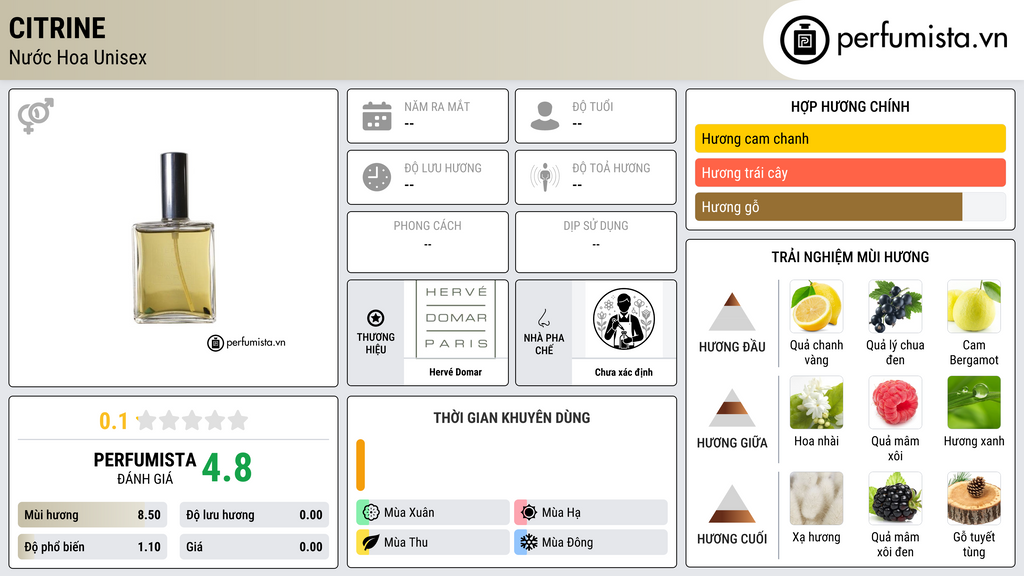Viewport: 1024px width, 576px height.
Task: Click the green 4.8 Perfumista rating
Action: [227, 468]
